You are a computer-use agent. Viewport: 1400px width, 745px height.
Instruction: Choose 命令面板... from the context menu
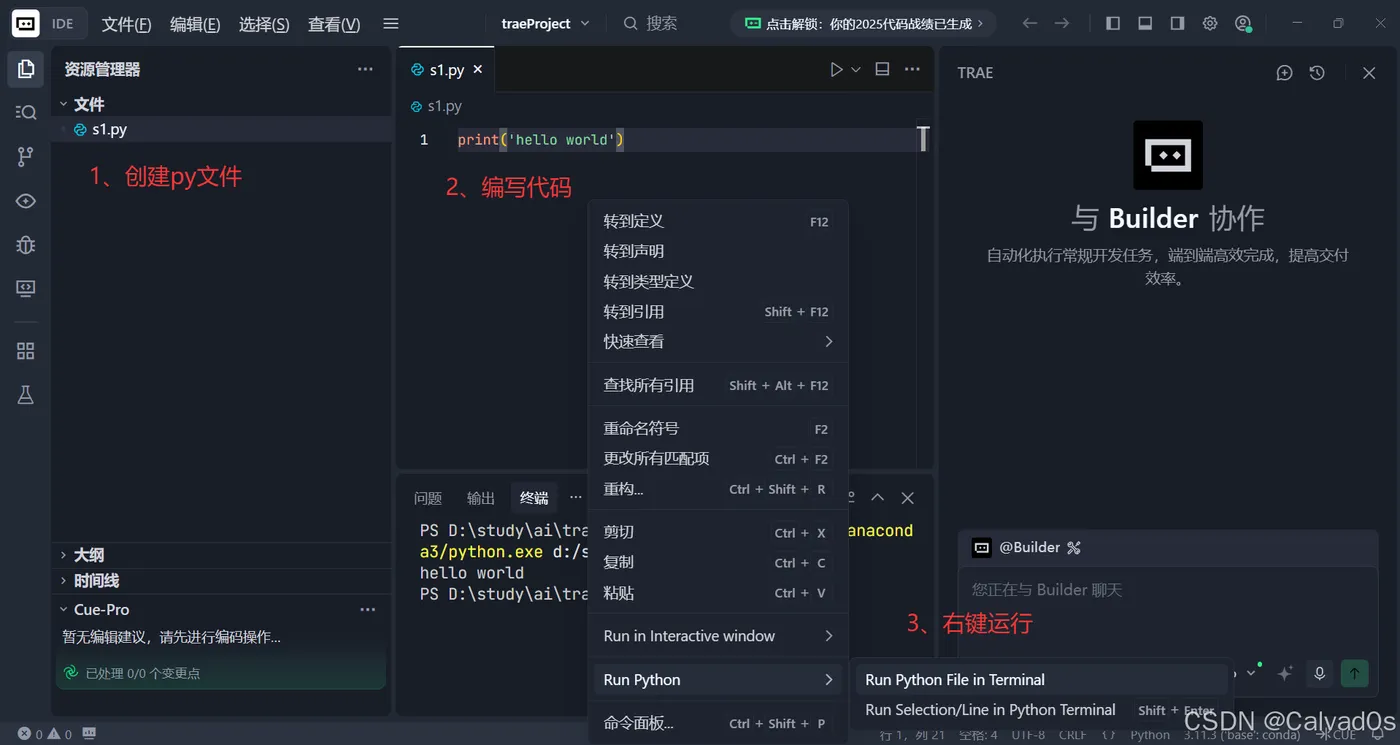point(718,723)
